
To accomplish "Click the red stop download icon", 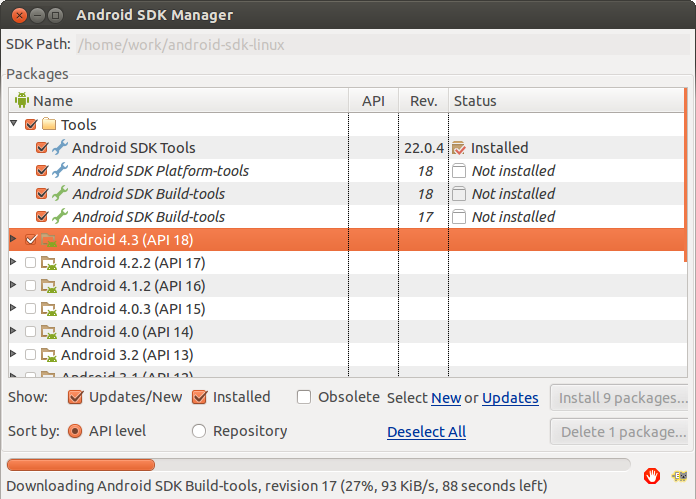I will tap(652, 474).
